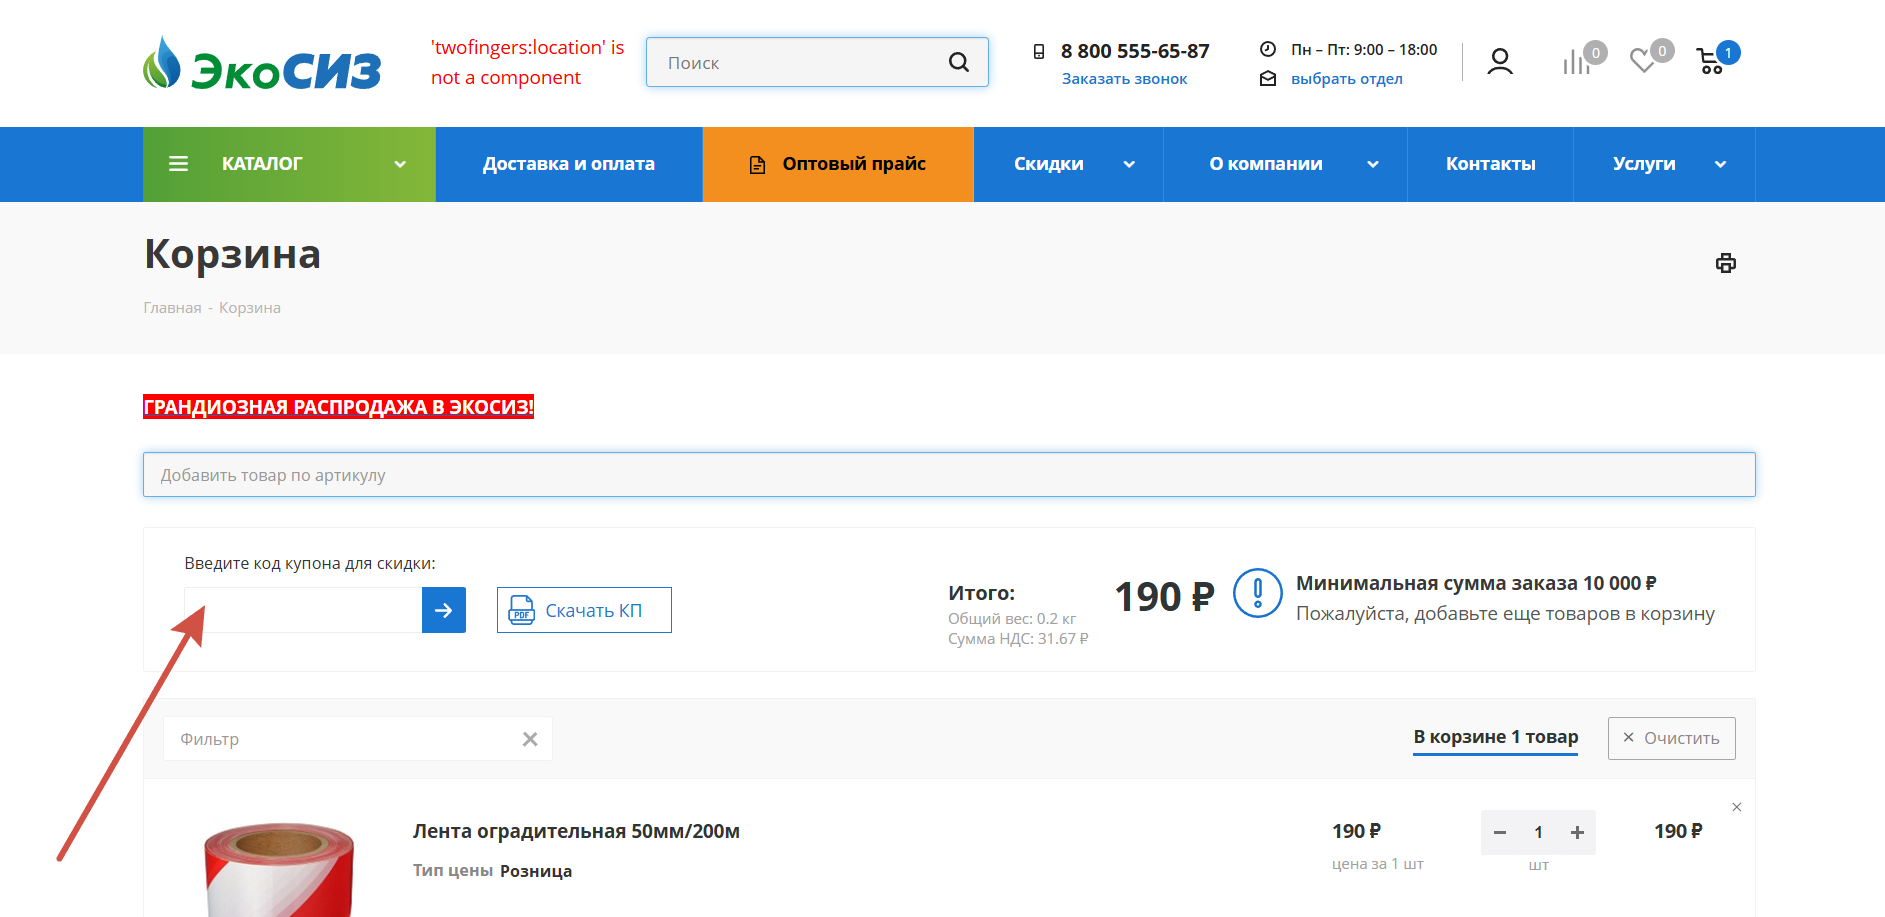The height and width of the screenshot is (917, 1885).
Task: Click the tape product thumbnail
Action: pyautogui.click(x=279, y=870)
